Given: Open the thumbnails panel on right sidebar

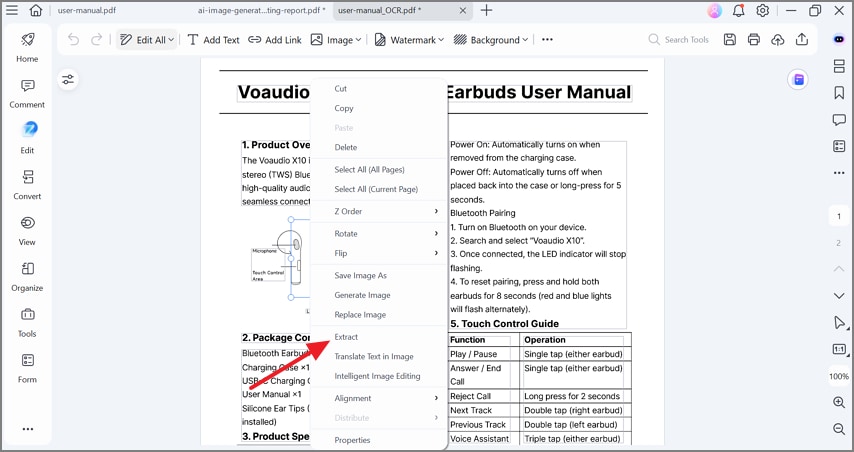Looking at the screenshot, I should coord(839,66).
